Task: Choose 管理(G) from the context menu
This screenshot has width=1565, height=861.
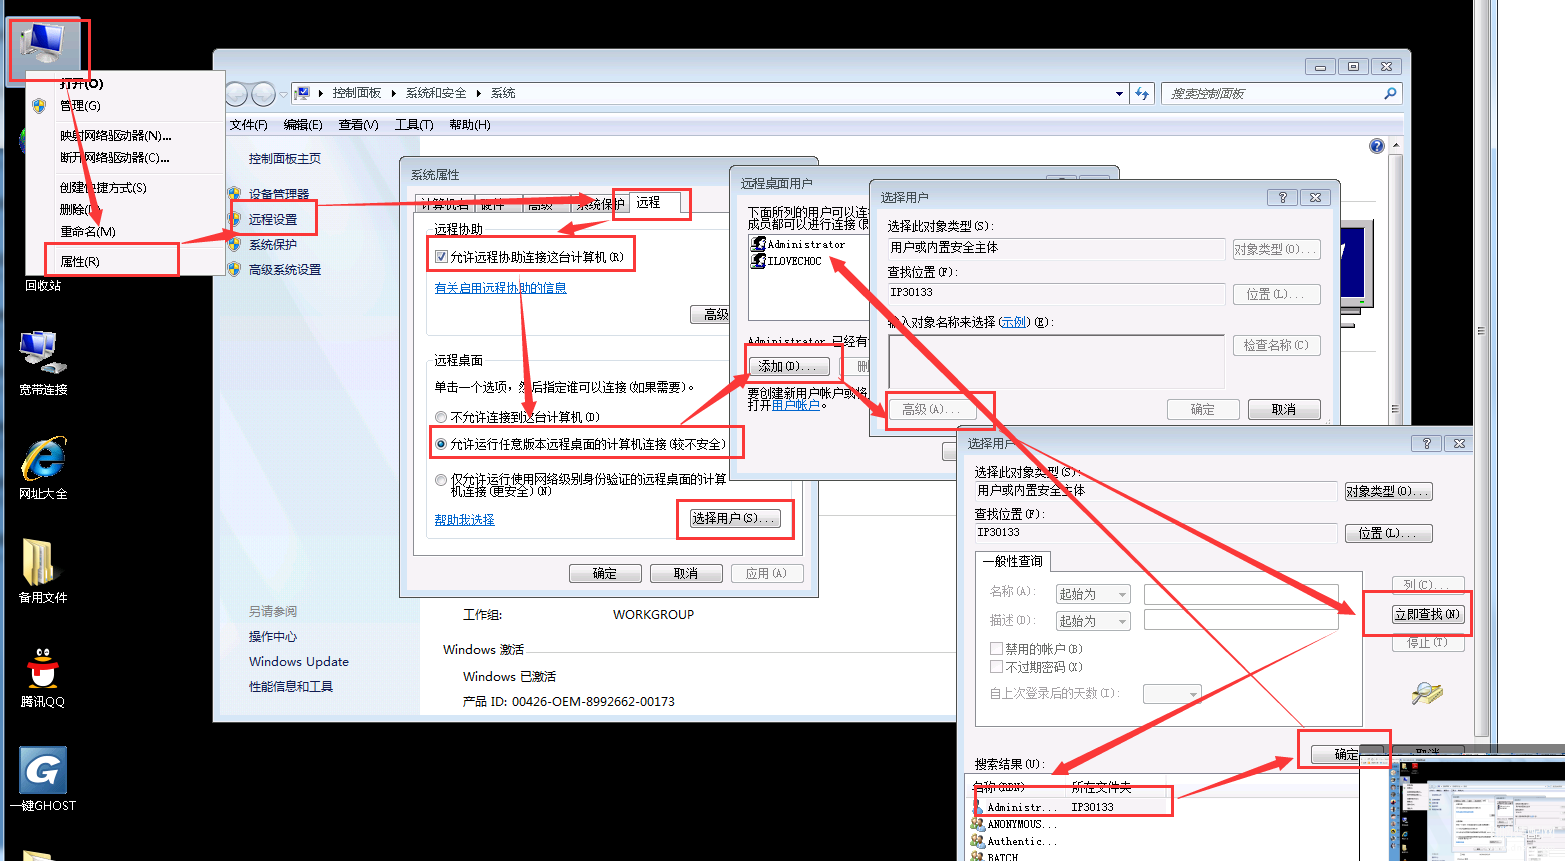Action: point(80,106)
